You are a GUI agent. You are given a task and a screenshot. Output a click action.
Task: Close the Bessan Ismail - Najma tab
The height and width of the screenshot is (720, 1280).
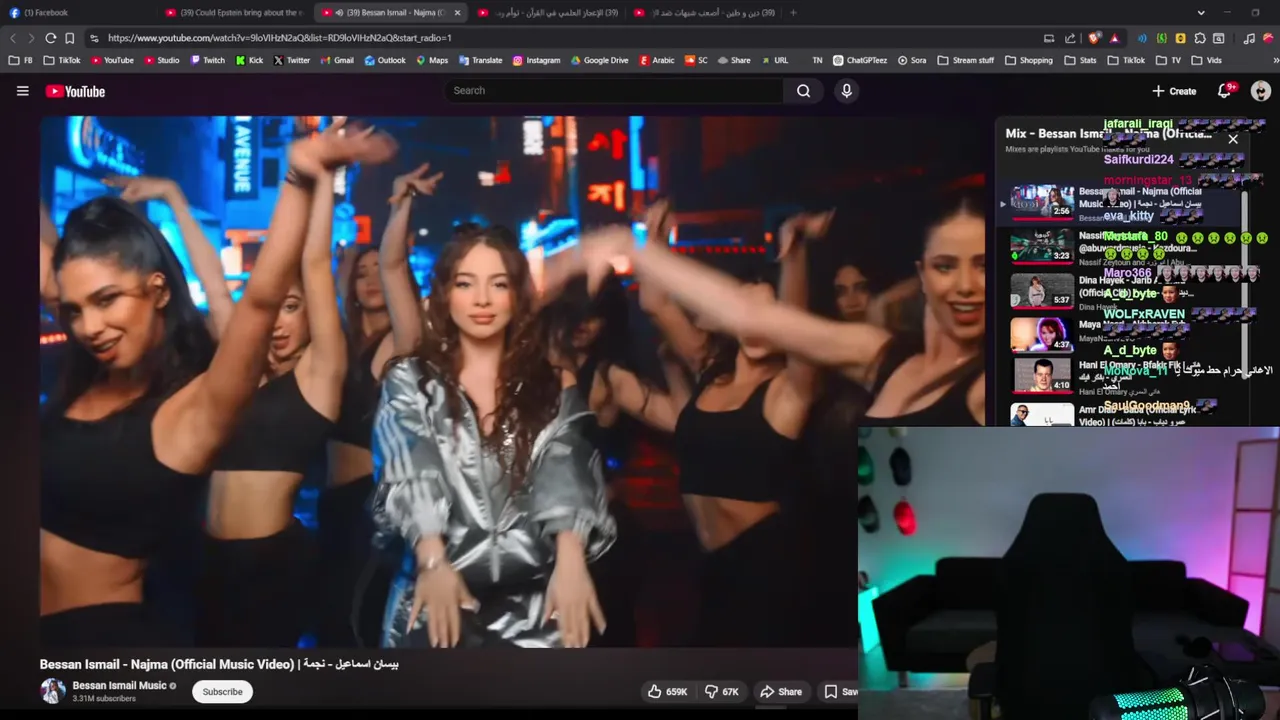point(457,13)
